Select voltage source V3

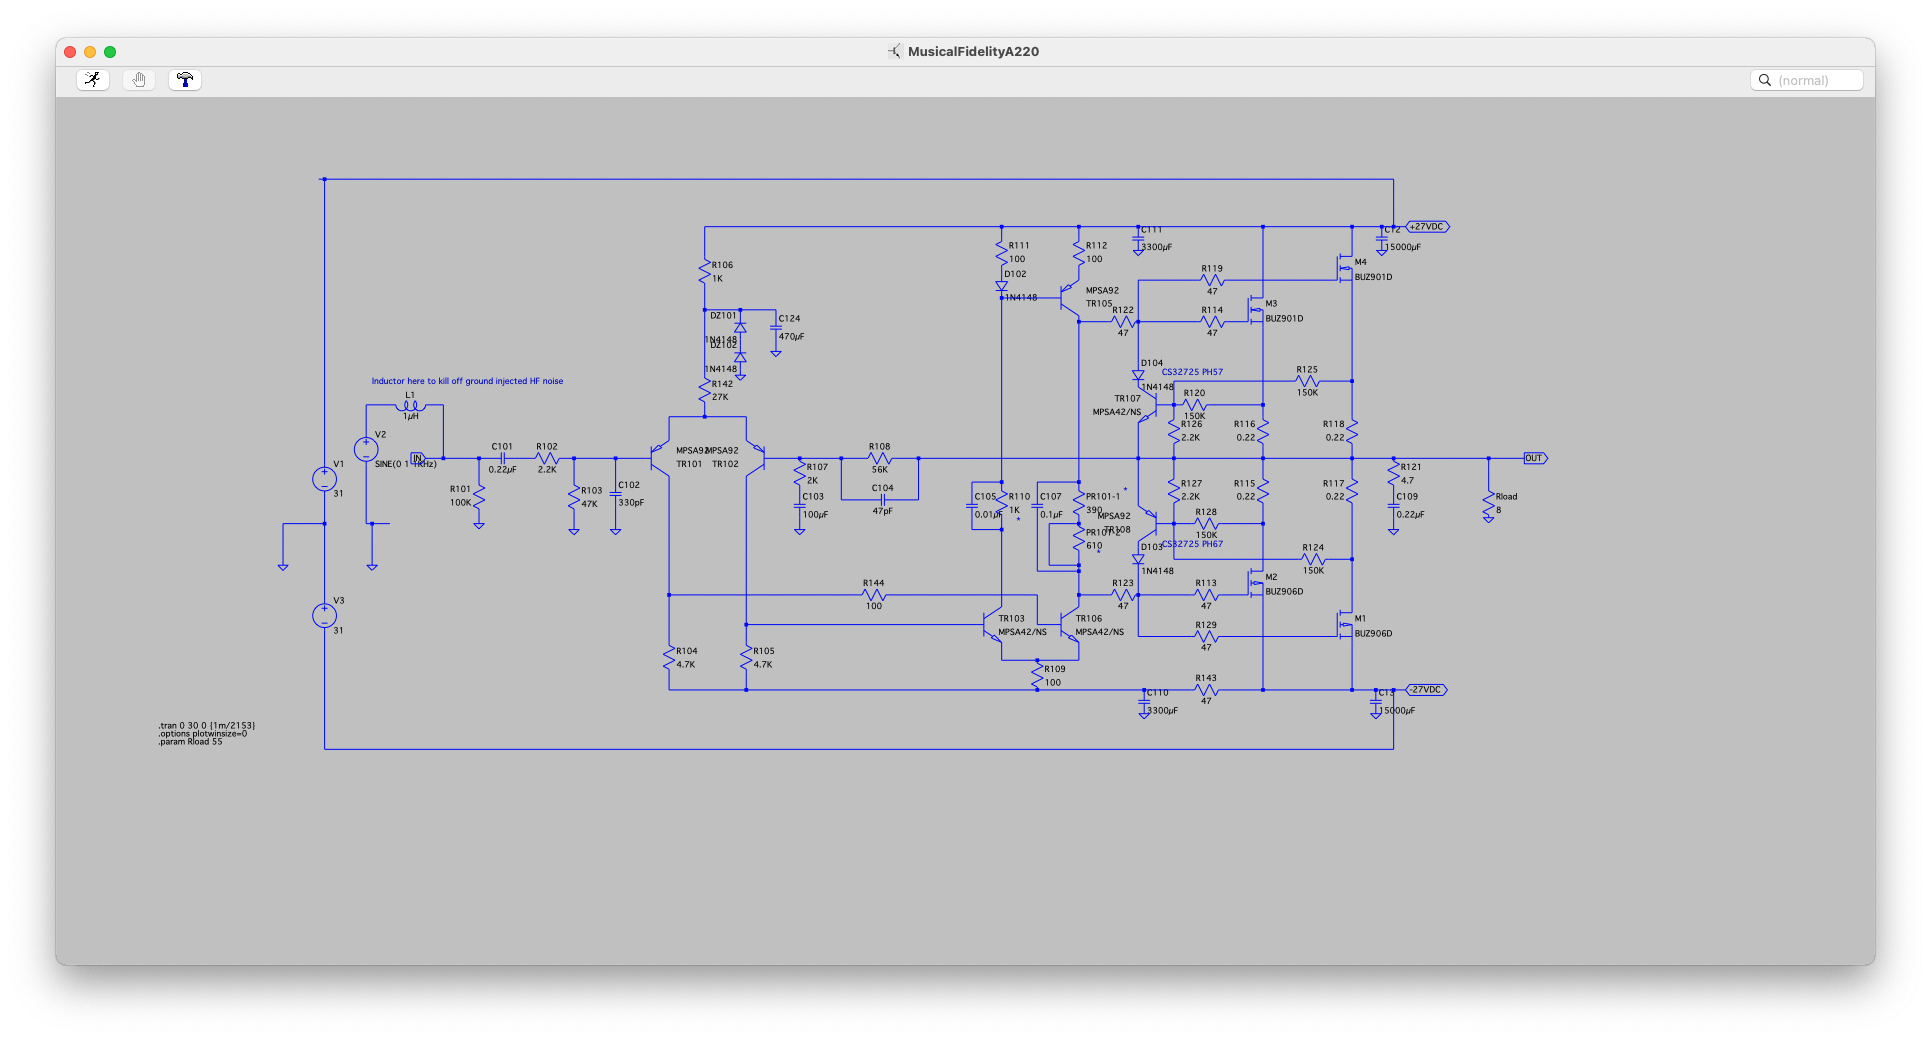point(324,616)
